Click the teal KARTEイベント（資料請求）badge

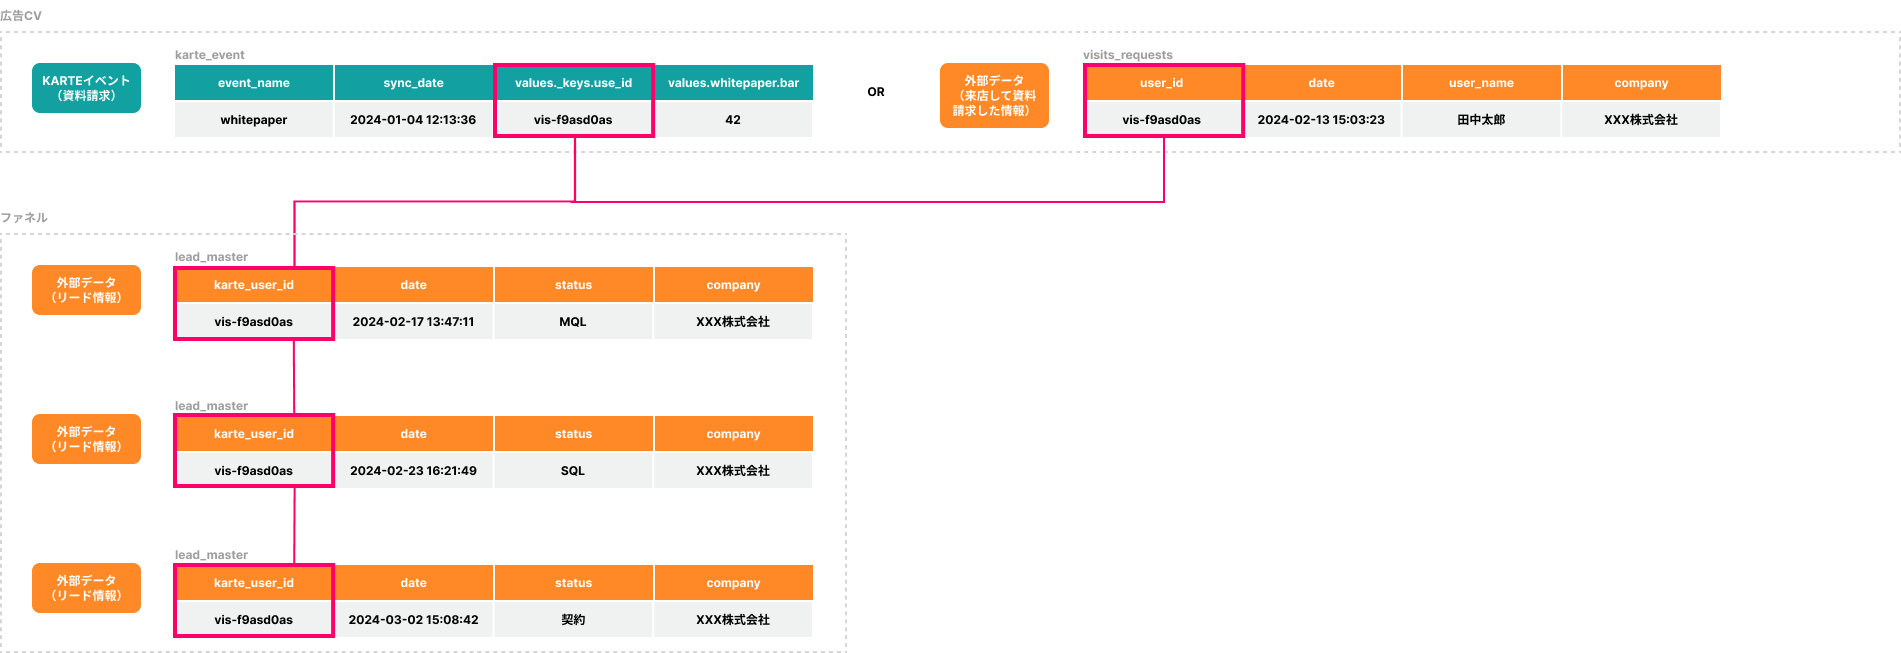(x=86, y=88)
